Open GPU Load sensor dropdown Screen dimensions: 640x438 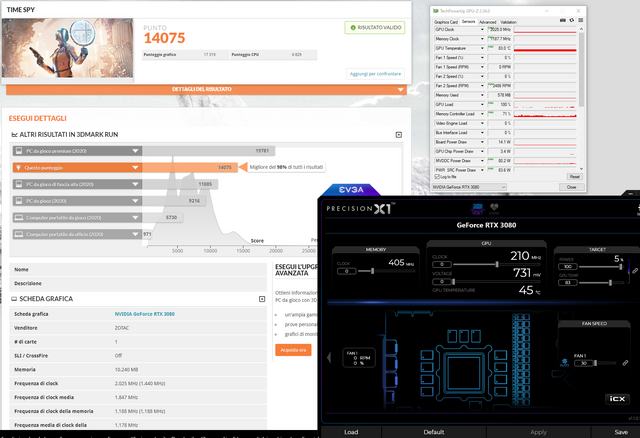482,104
